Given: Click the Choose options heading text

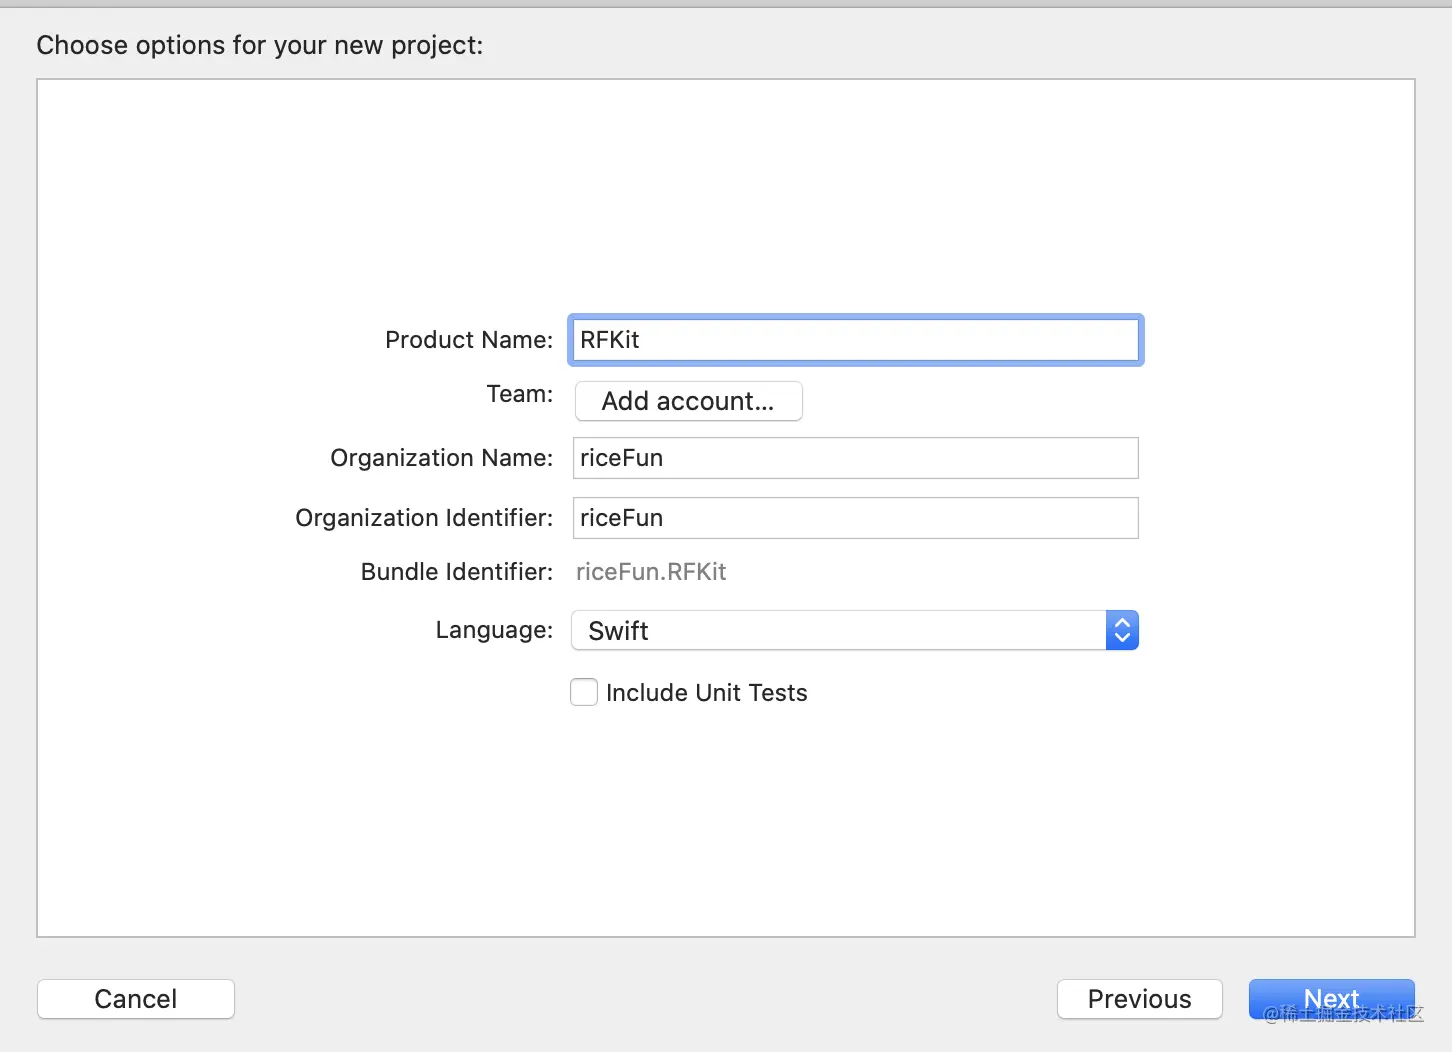Looking at the screenshot, I should pos(259,45).
